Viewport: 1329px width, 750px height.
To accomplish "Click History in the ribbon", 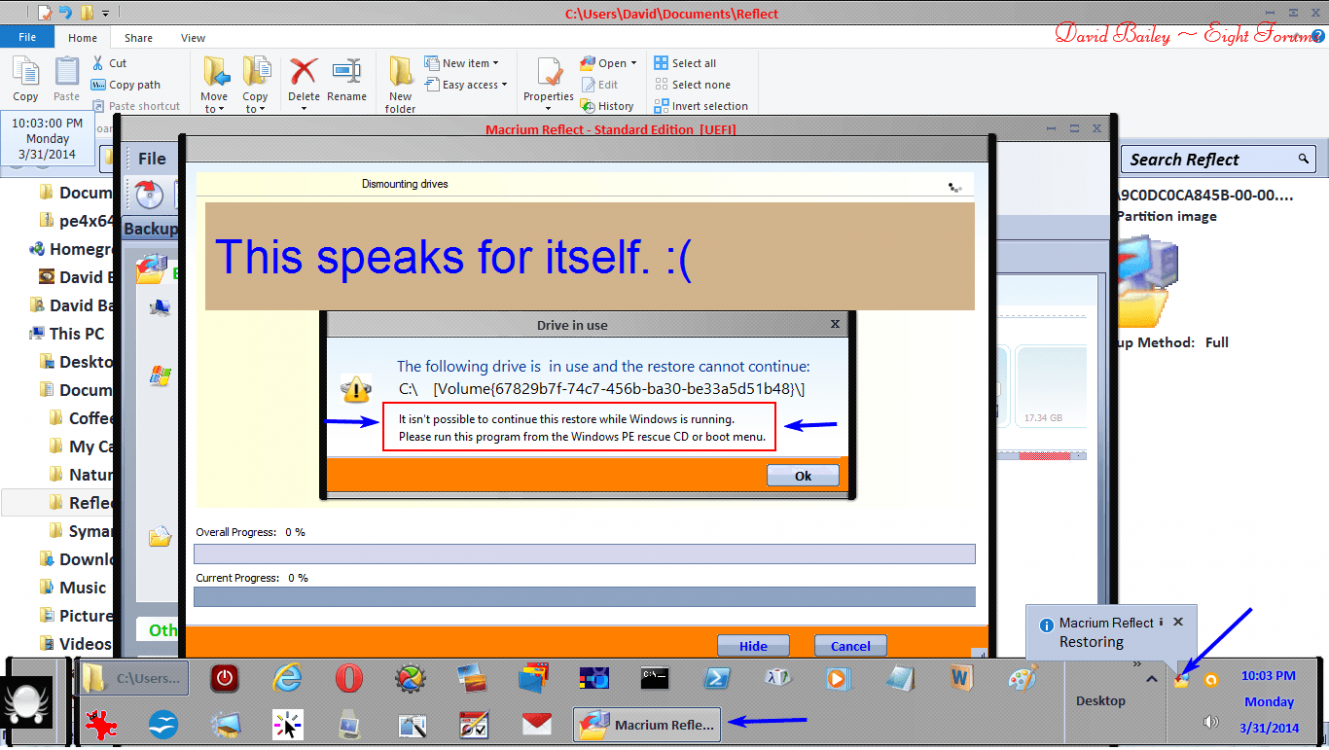I will click(607, 106).
